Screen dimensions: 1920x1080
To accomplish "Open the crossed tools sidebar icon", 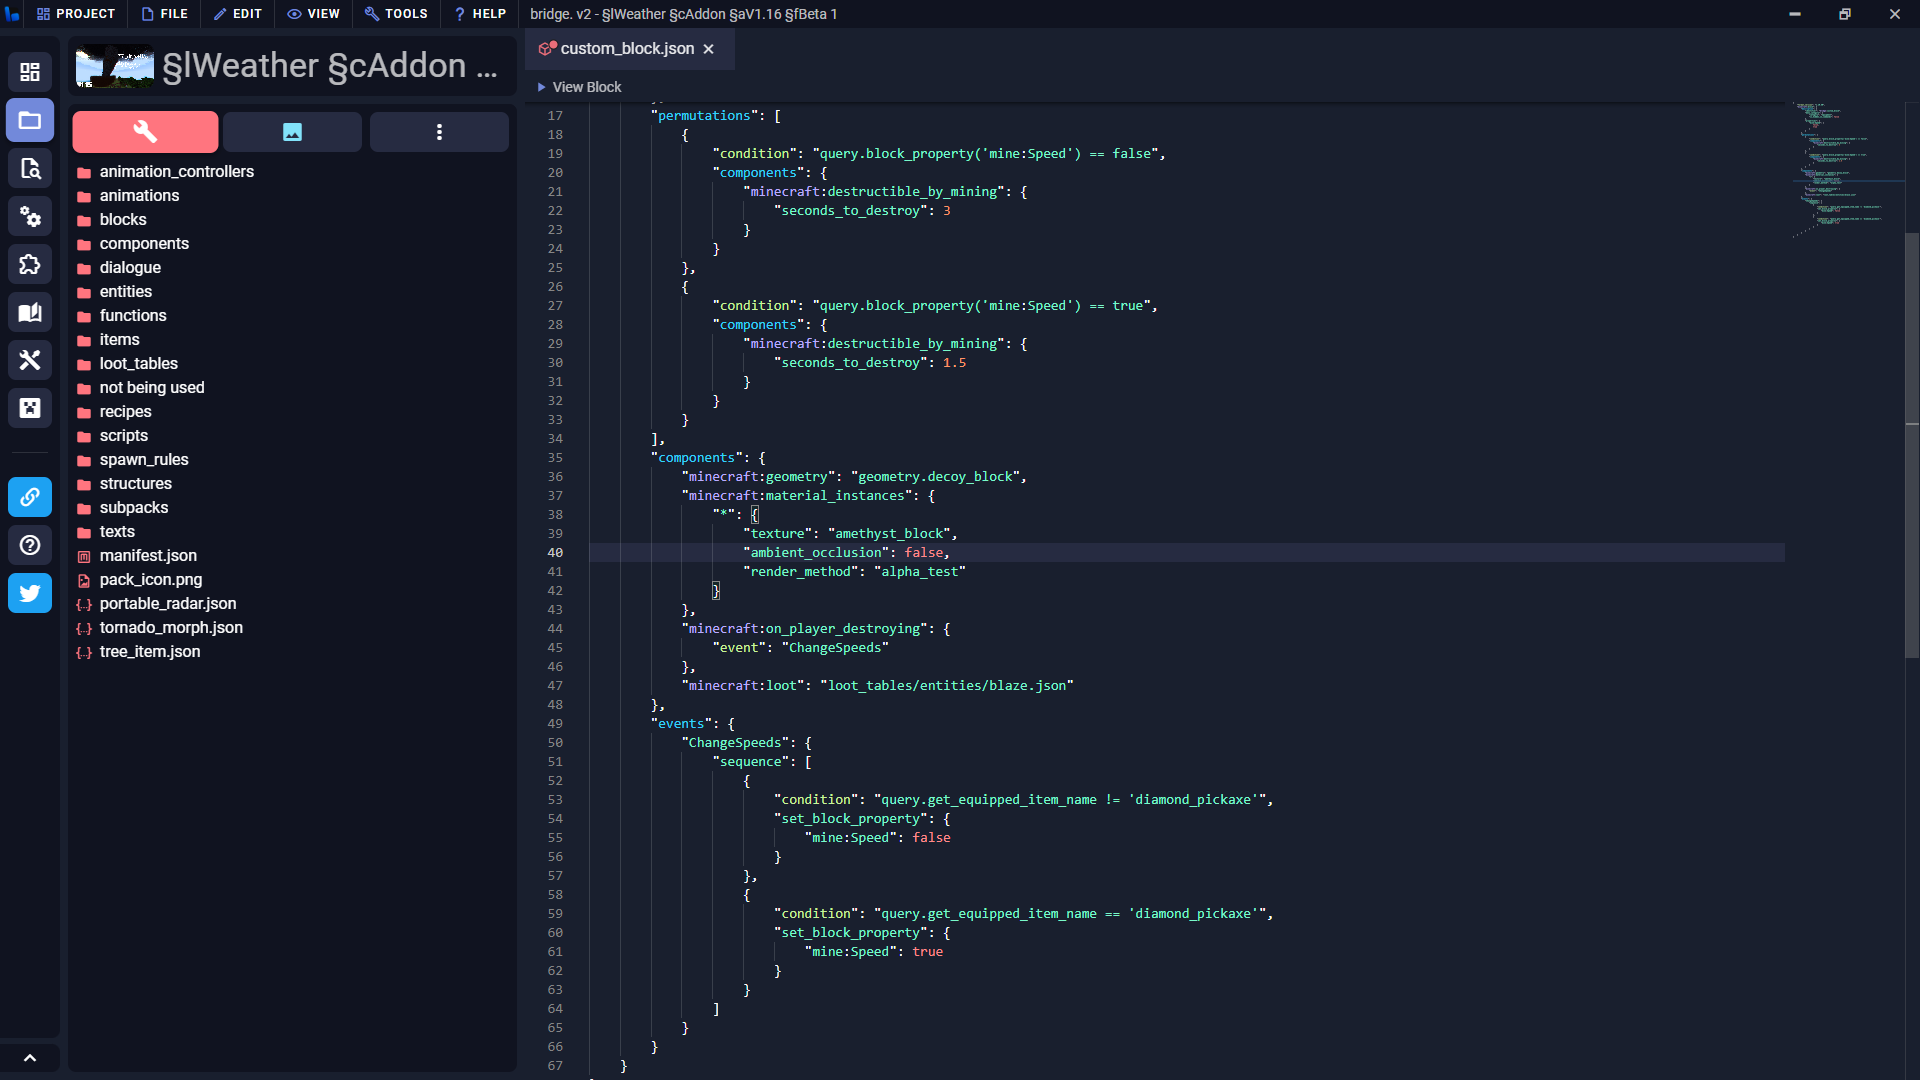I will pyautogui.click(x=30, y=360).
